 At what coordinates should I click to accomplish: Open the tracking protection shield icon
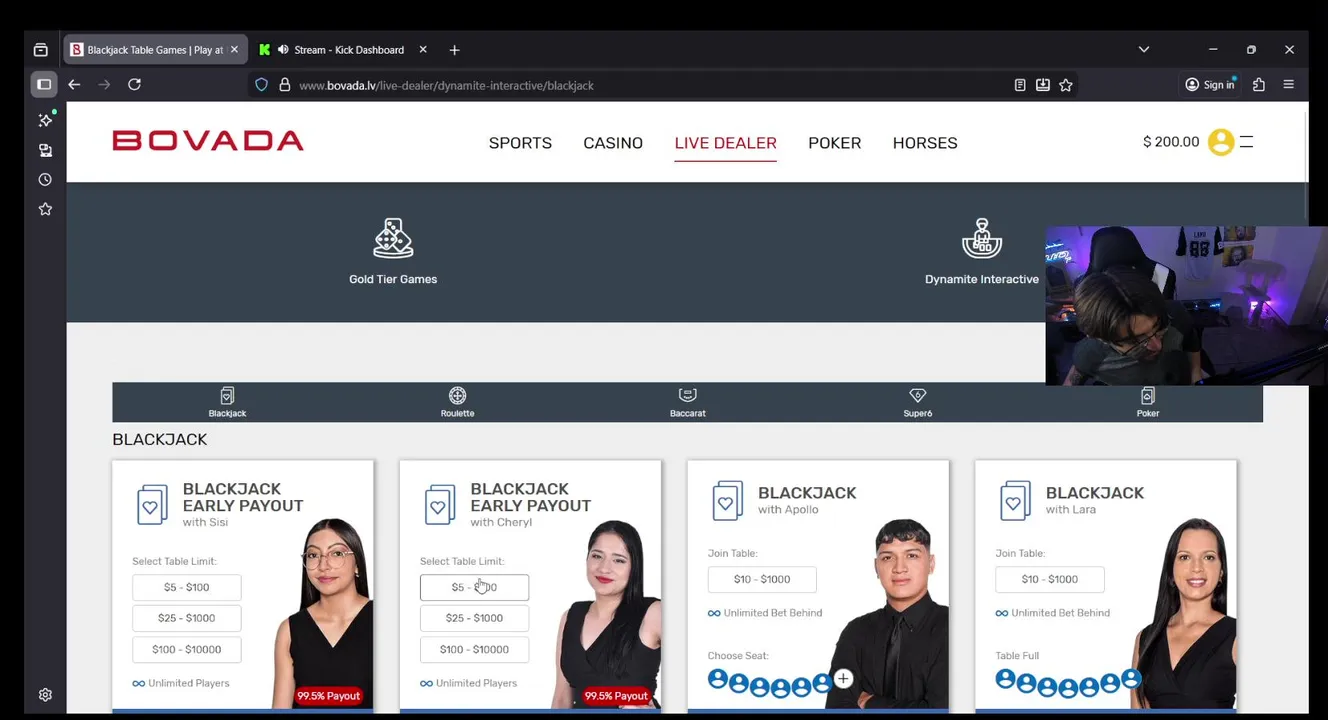point(262,85)
